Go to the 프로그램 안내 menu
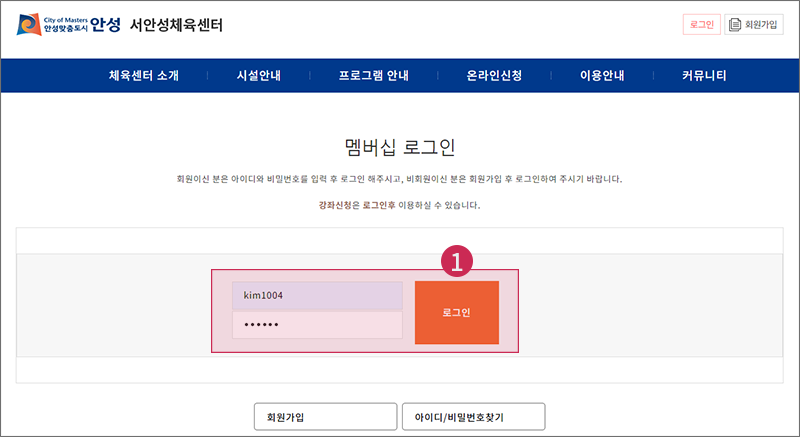 click(x=374, y=75)
